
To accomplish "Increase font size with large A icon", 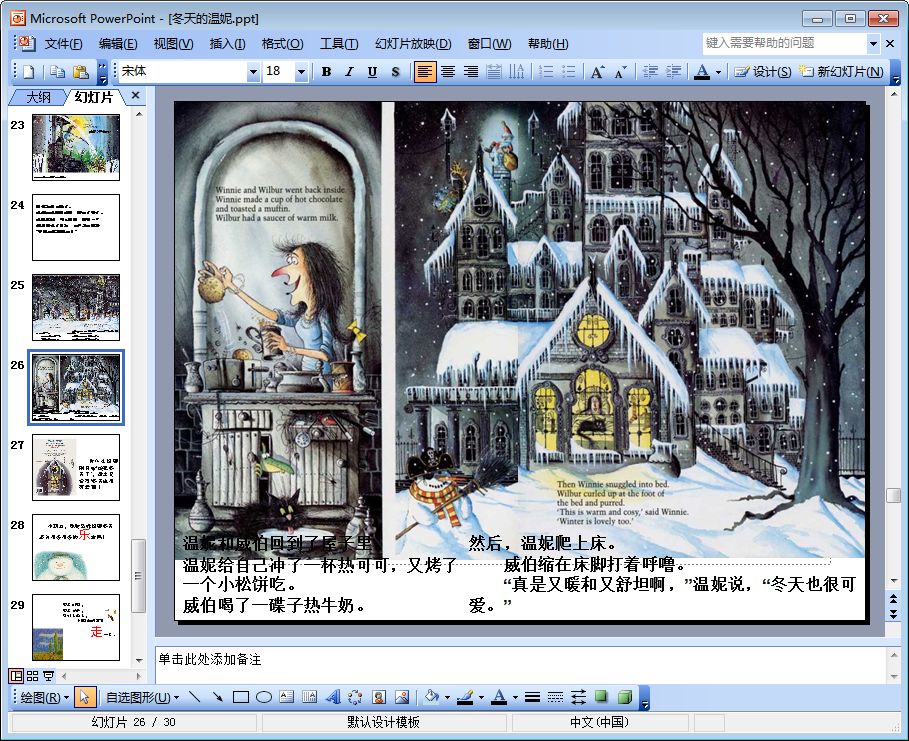I will click(x=598, y=72).
